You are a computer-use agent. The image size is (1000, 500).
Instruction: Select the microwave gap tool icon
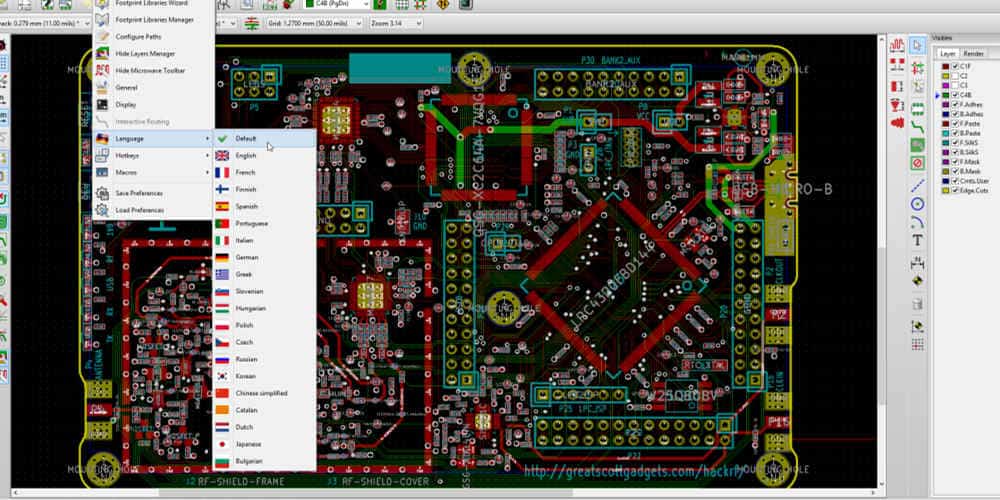[x=897, y=64]
